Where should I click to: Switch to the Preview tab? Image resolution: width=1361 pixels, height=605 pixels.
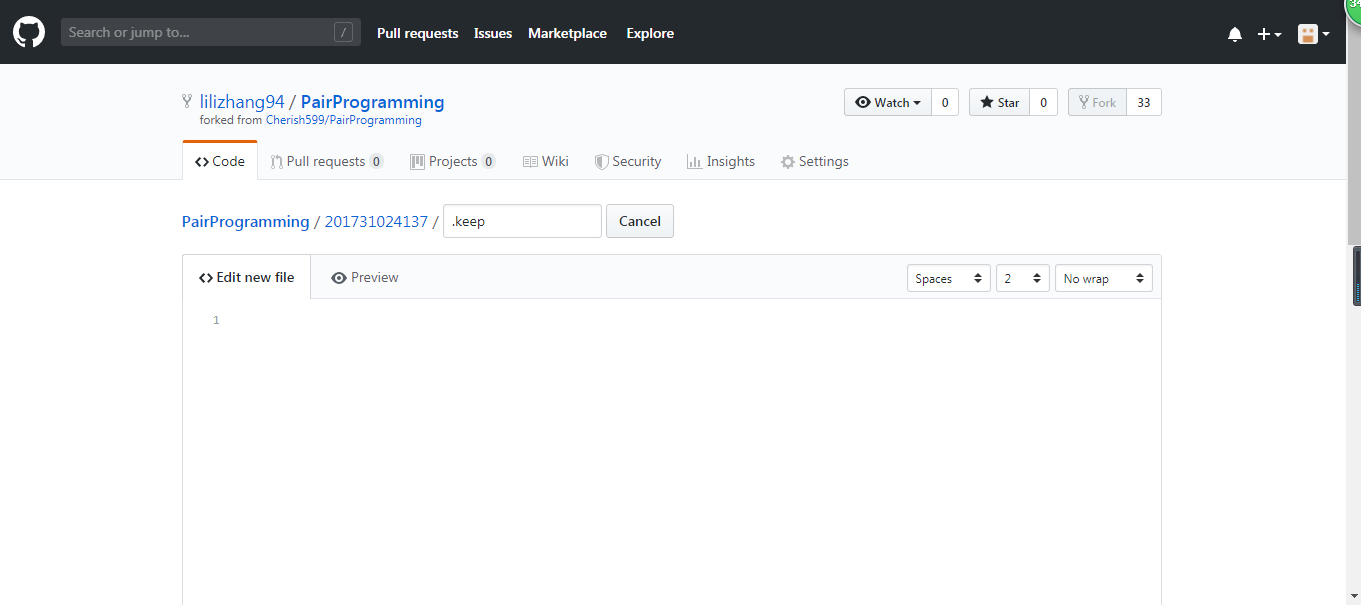tap(365, 277)
